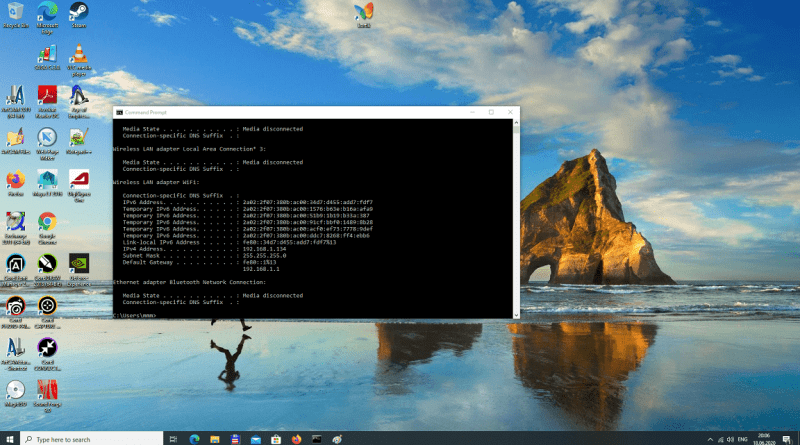The height and width of the screenshot is (445, 800).
Task: Click the Windows Start button
Action: [9, 438]
